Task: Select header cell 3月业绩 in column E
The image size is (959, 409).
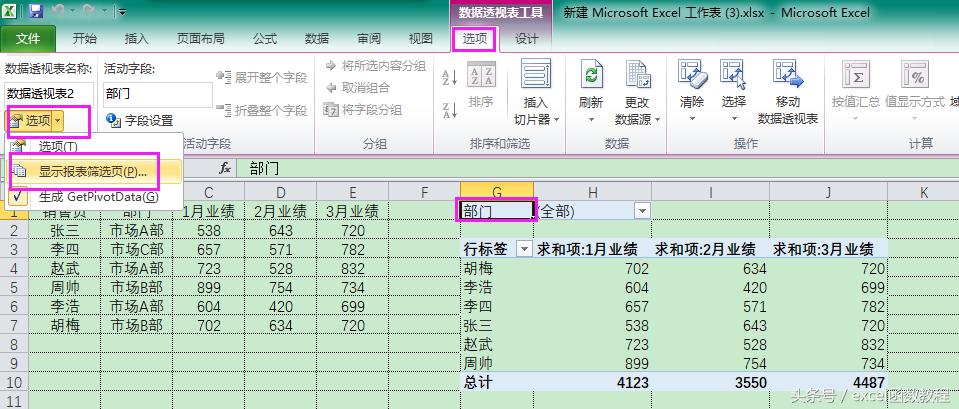Action: [x=352, y=212]
